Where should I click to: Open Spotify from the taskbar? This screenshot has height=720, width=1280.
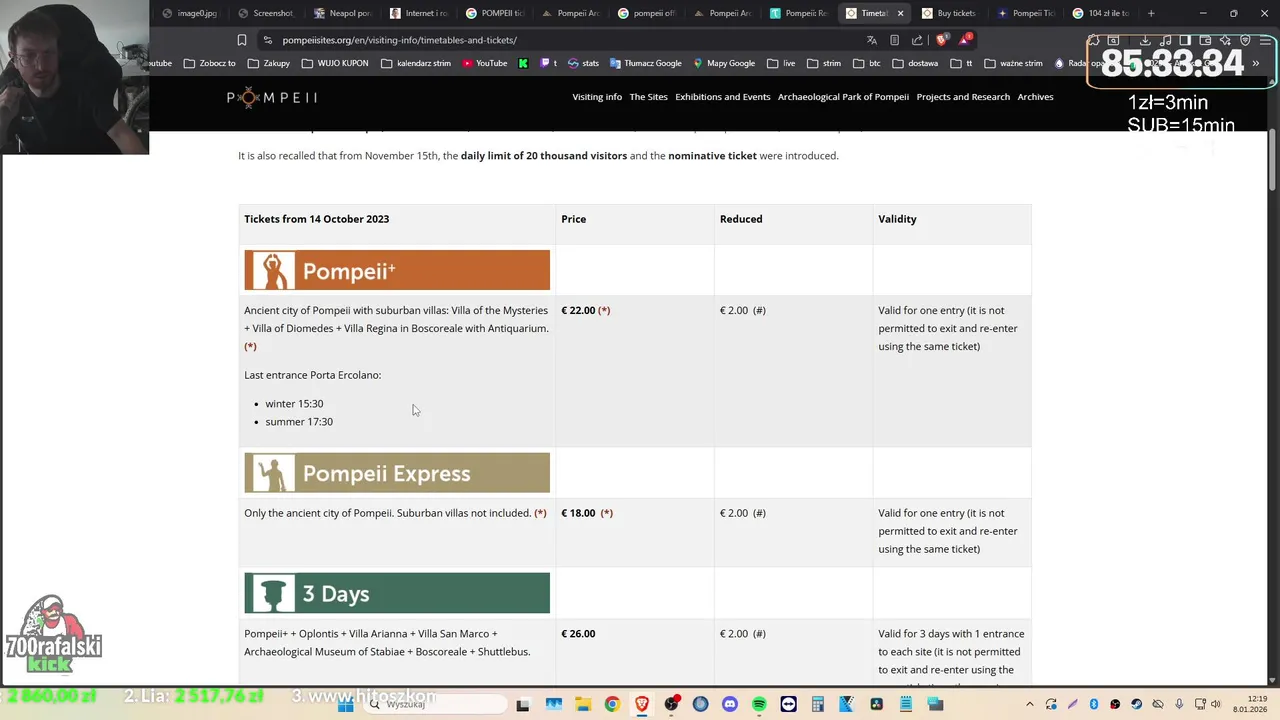click(759, 704)
